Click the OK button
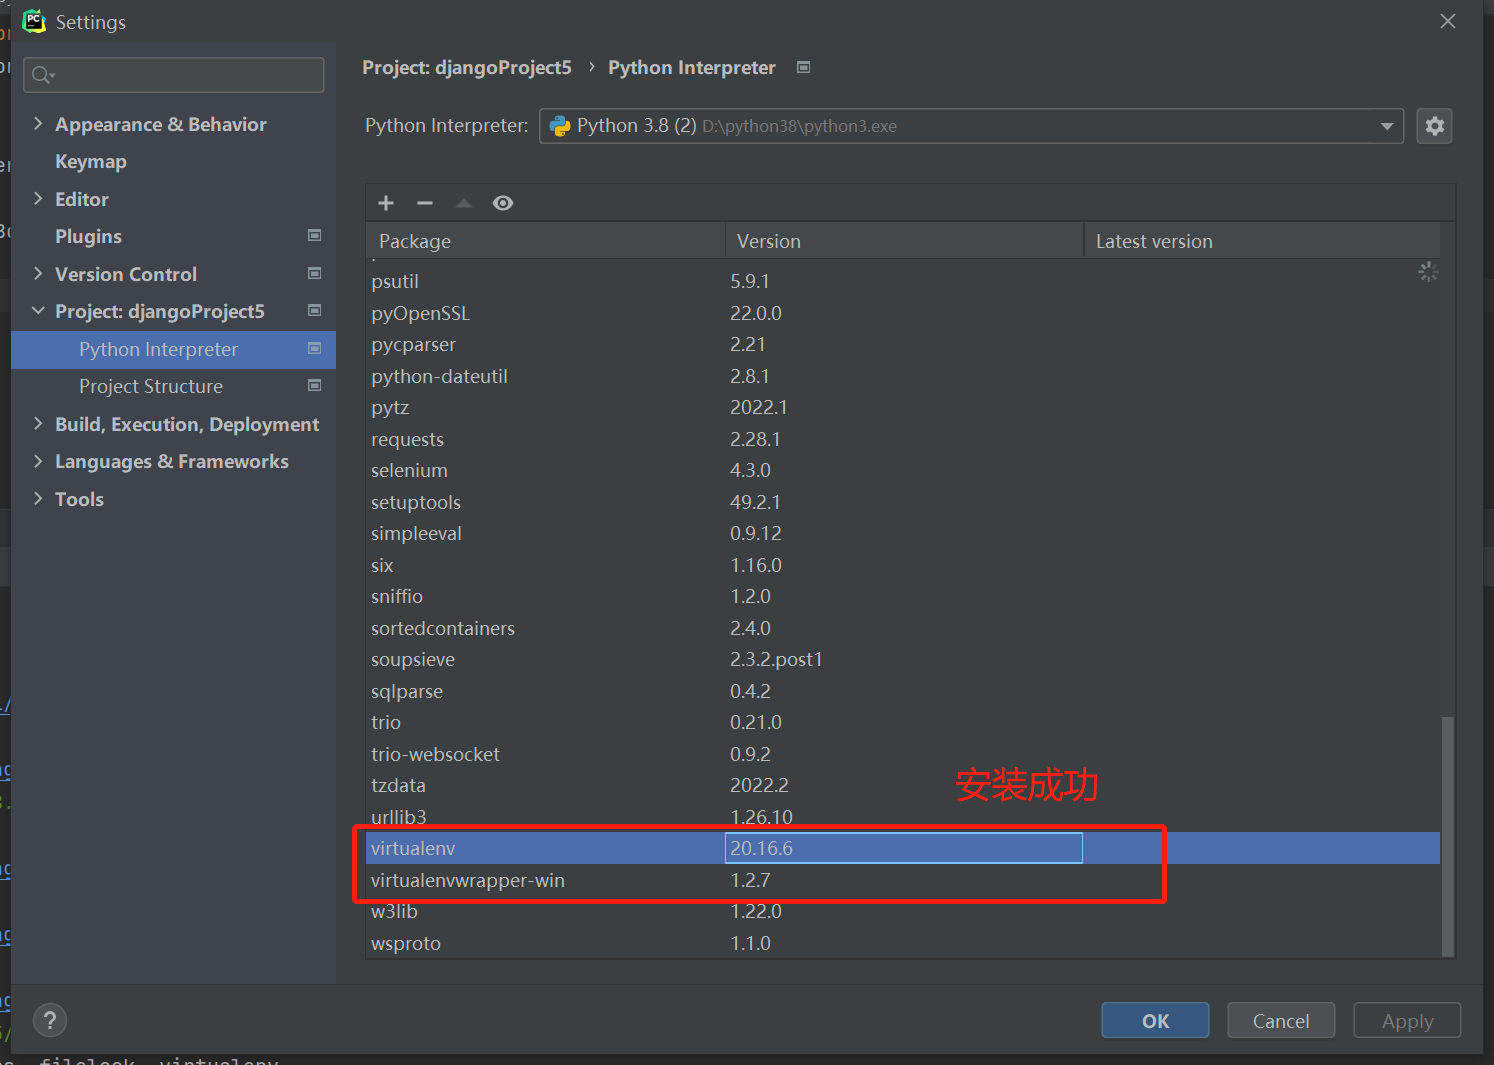 pos(1155,1020)
